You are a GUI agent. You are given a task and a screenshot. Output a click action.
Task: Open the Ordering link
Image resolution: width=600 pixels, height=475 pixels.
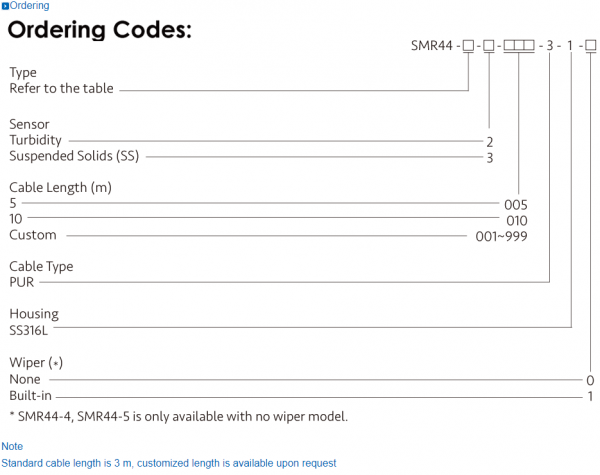click(29, 6)
